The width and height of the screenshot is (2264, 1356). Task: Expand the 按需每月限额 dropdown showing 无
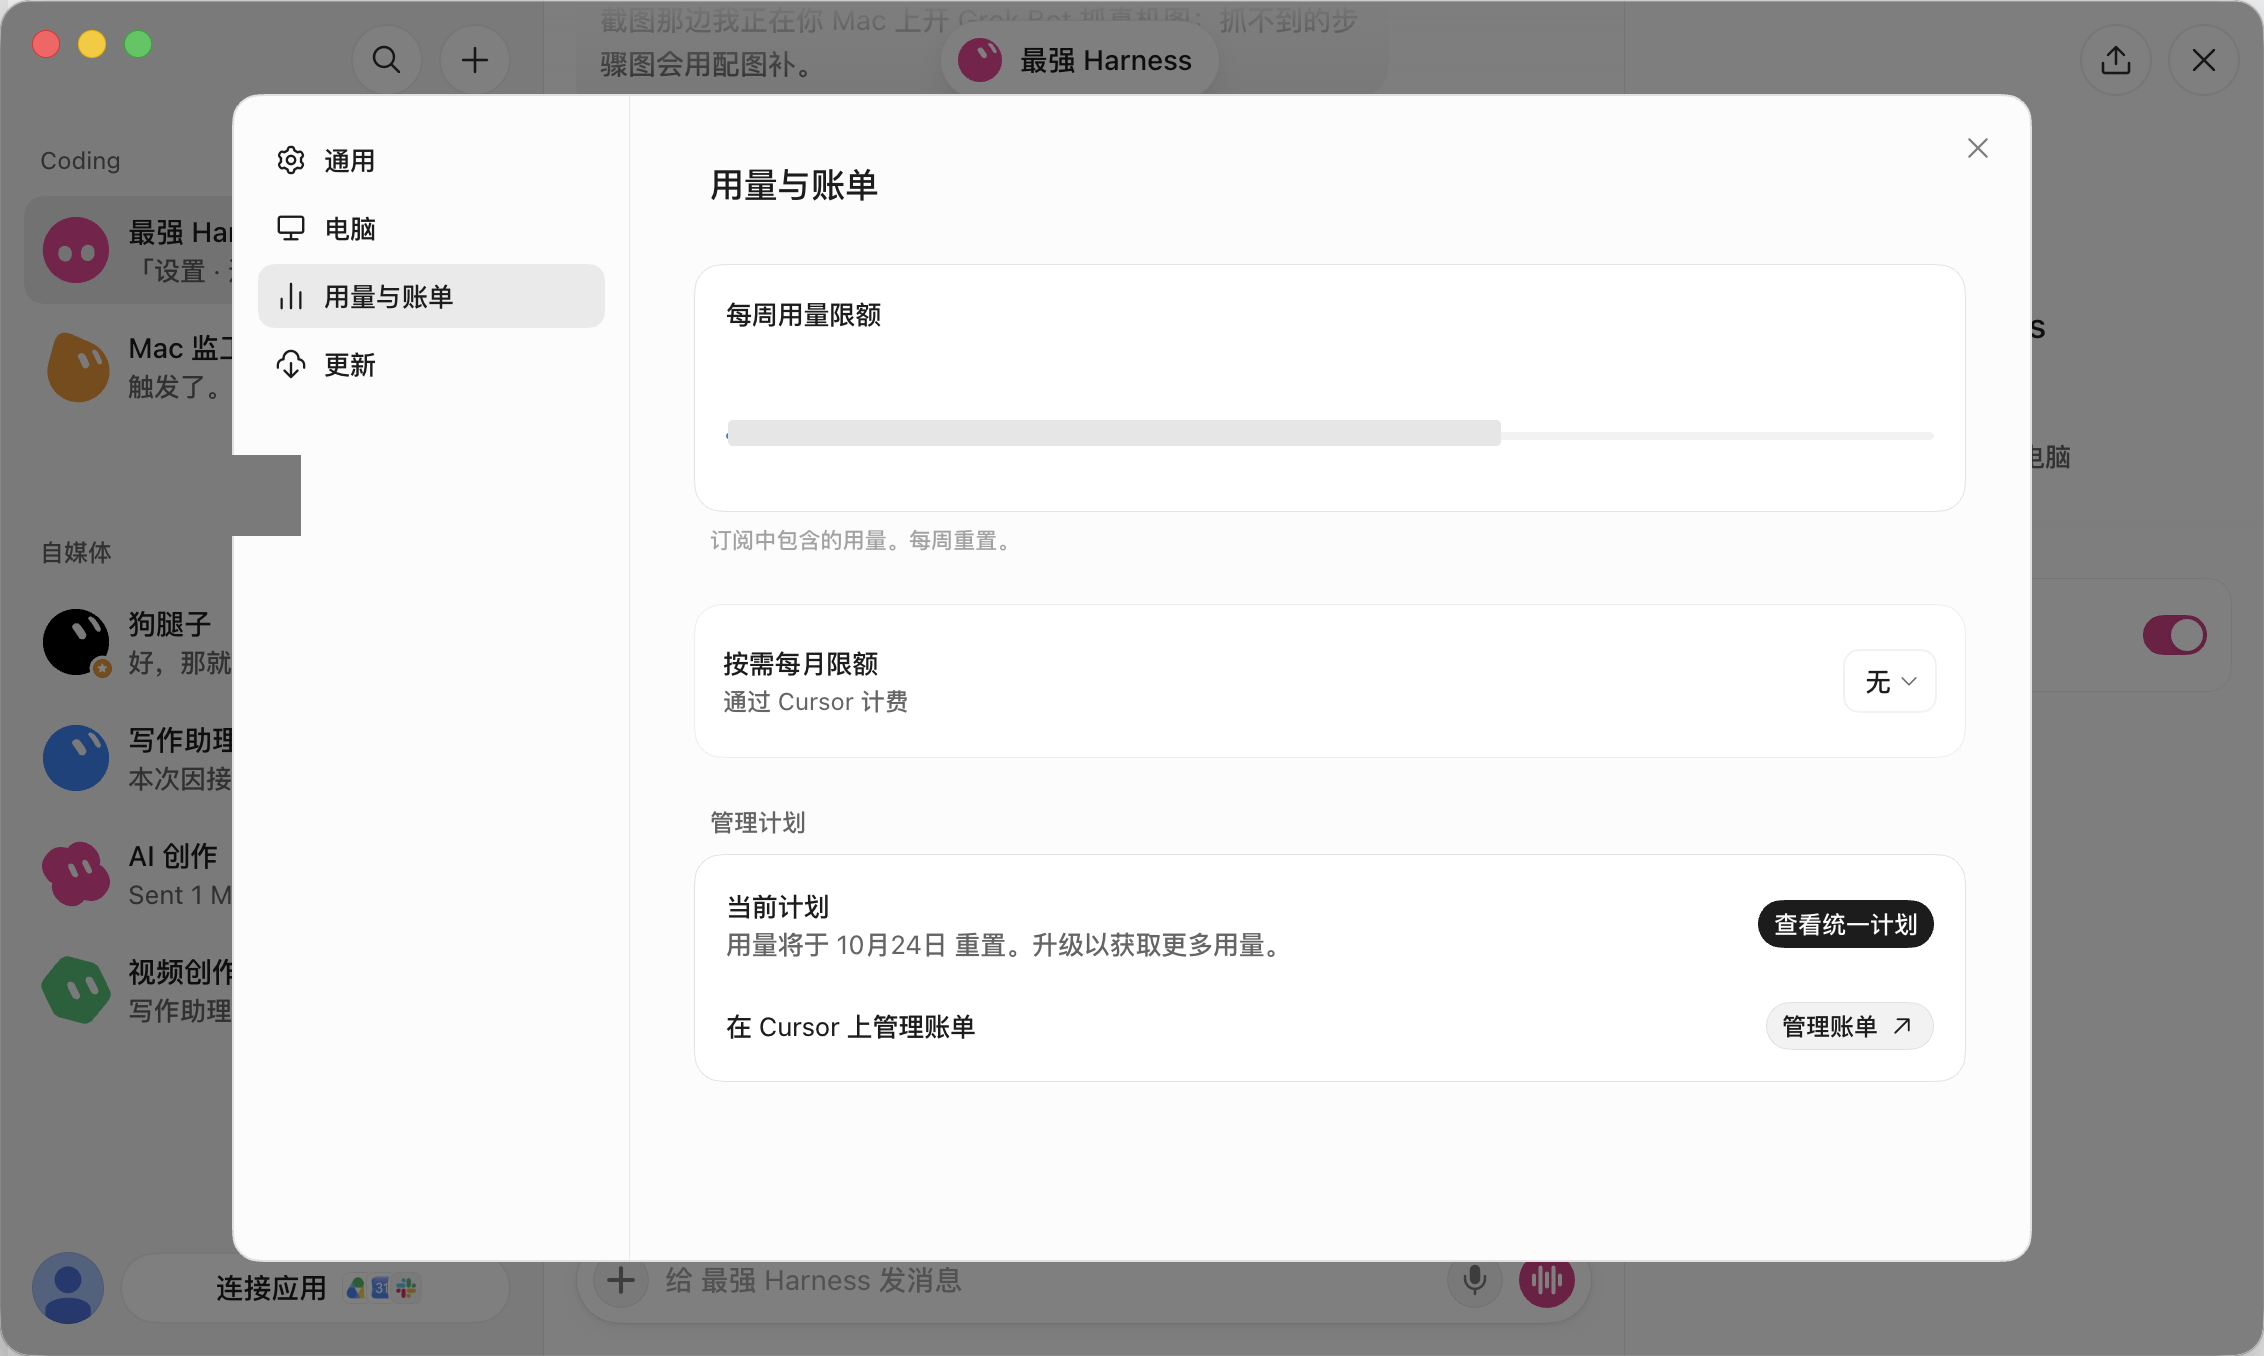(x=1890, y=681)
